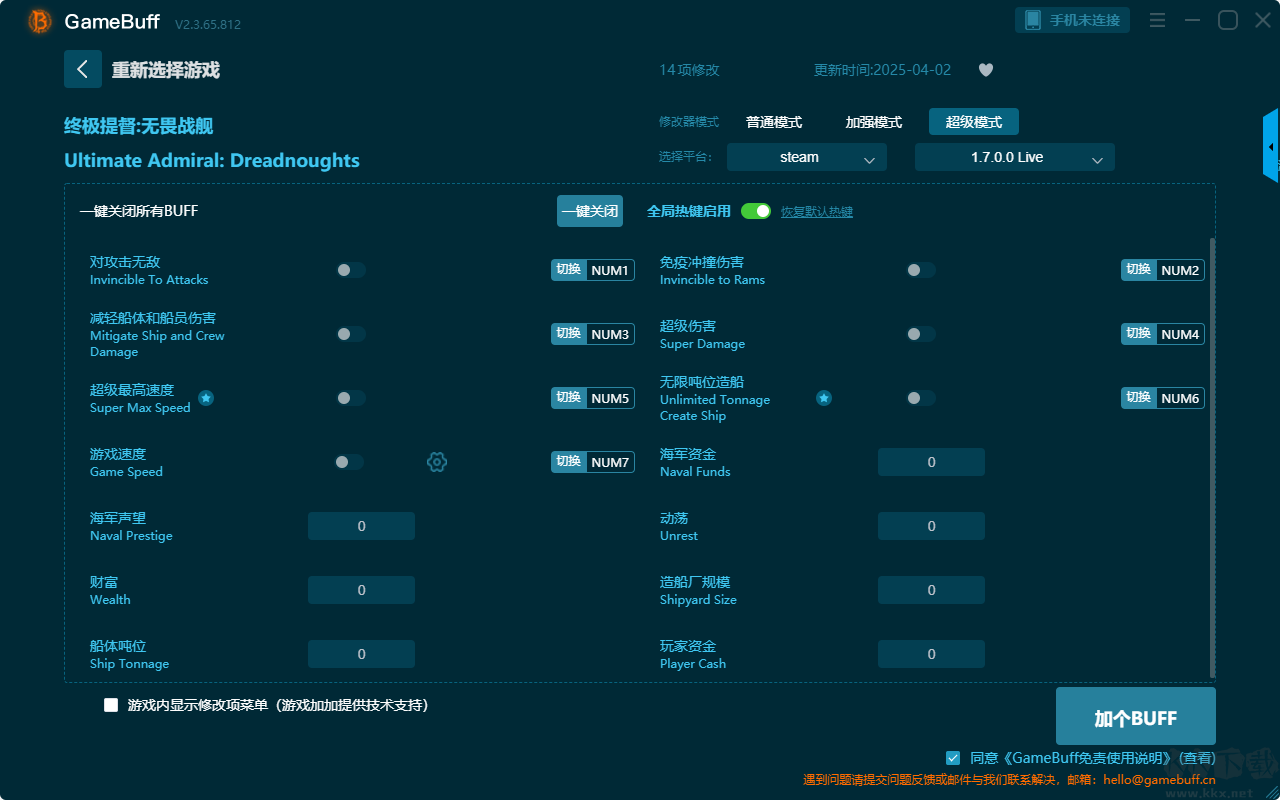Select the 普通模式 mode tab
The image size is (1280, 800).
click(x=774, y=122)
